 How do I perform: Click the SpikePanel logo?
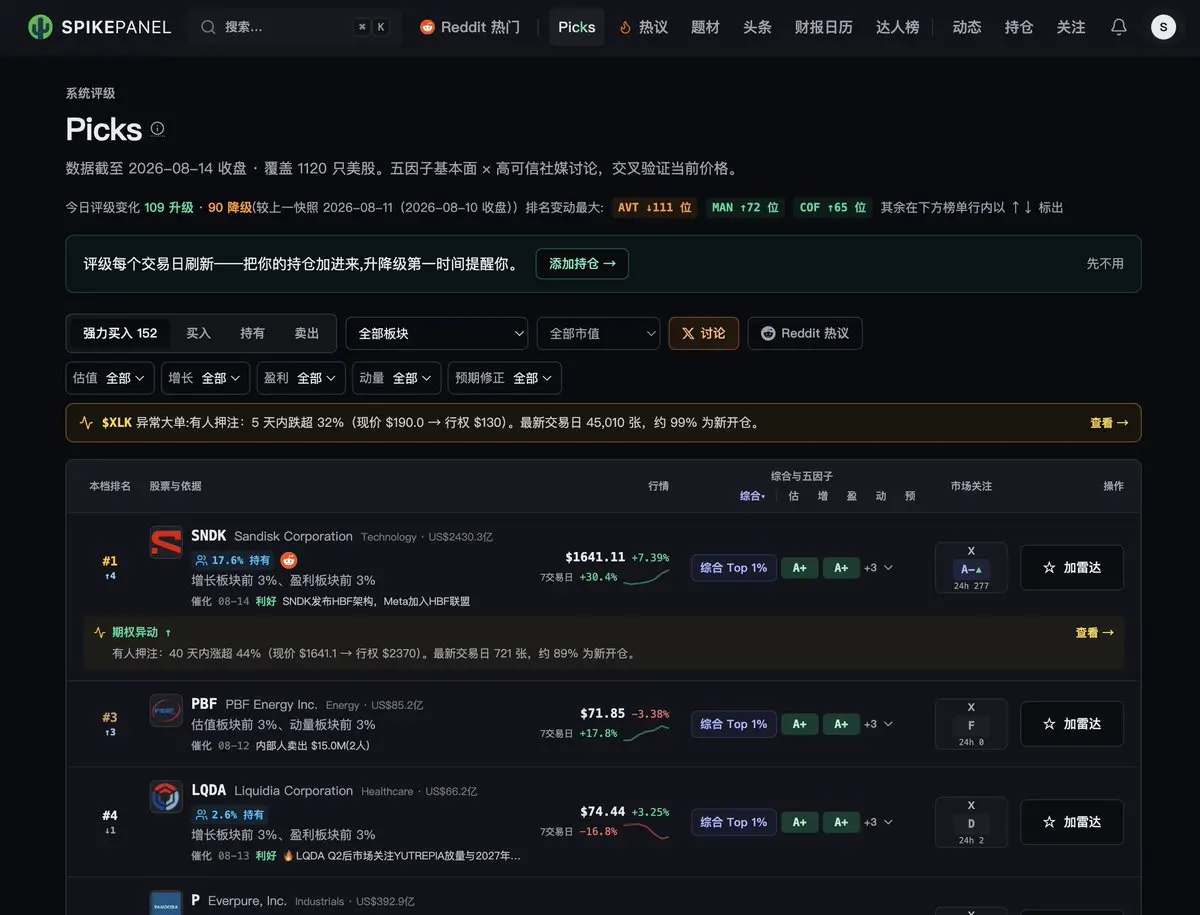coord(99,27)
